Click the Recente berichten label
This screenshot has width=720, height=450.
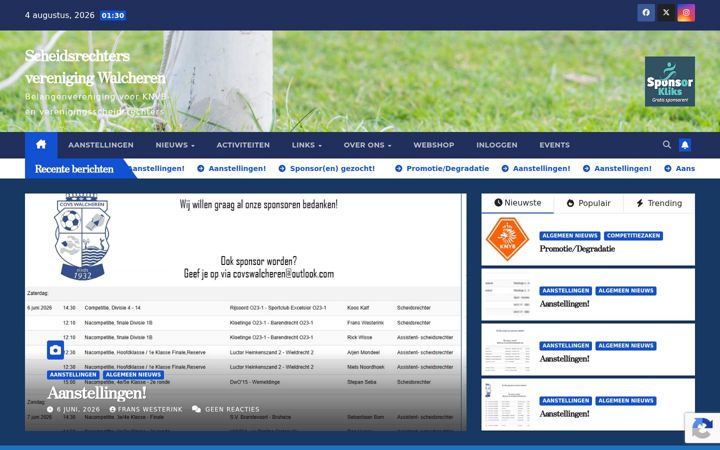(74, 169)
